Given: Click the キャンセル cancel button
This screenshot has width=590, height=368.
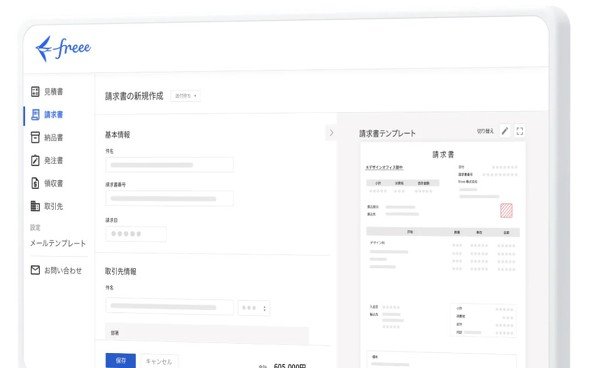Looking at the screenshot, I should pyautogui.click(x=159, y=361).
